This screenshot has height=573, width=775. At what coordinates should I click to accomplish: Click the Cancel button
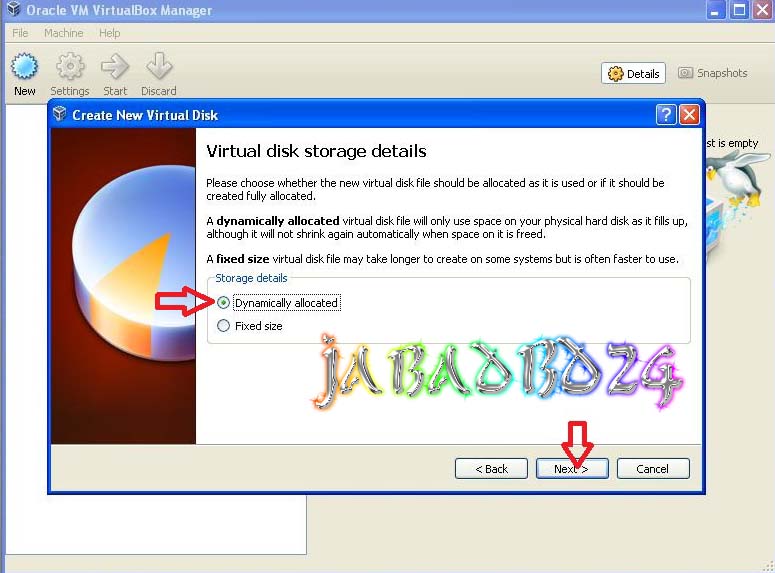[x=653, y=469]
